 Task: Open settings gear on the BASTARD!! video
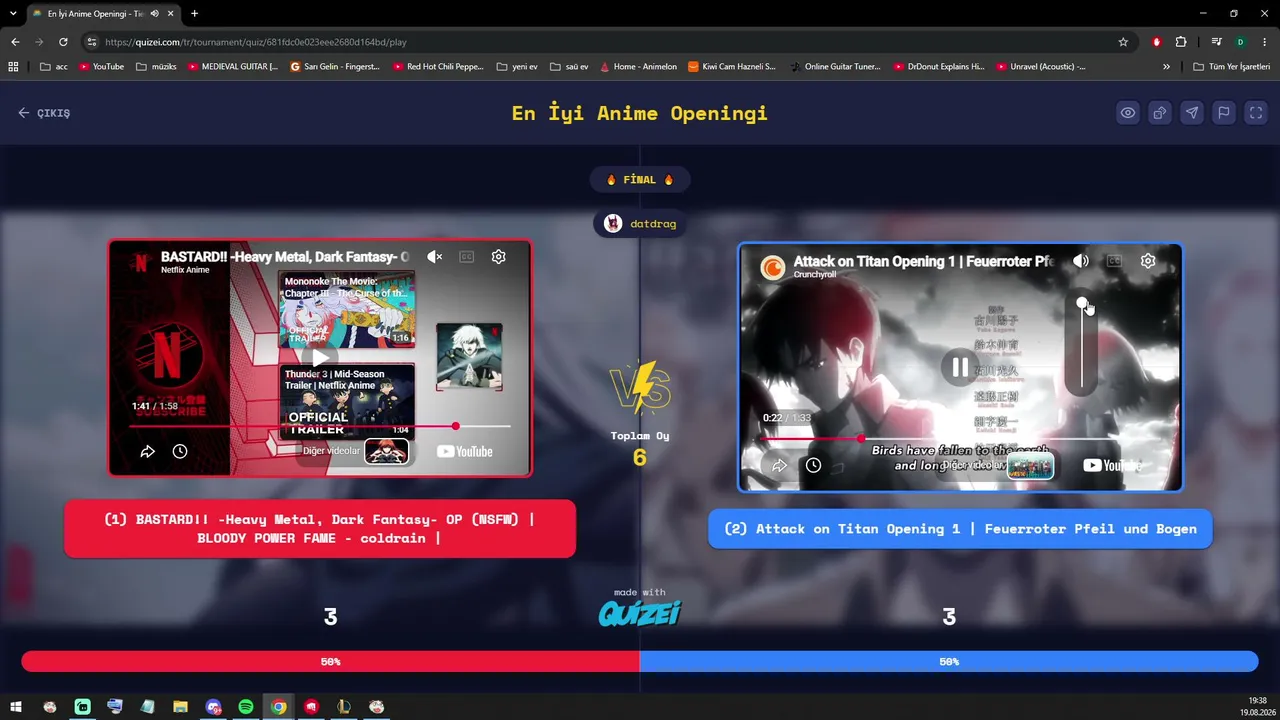click(498, 257)
